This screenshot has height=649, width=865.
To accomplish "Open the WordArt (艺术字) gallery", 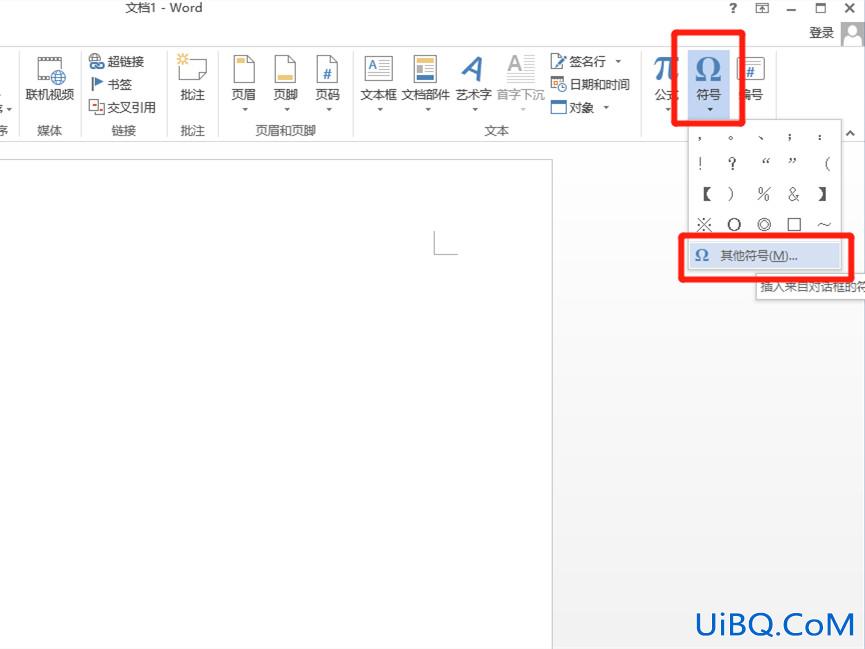I will 473,82.
